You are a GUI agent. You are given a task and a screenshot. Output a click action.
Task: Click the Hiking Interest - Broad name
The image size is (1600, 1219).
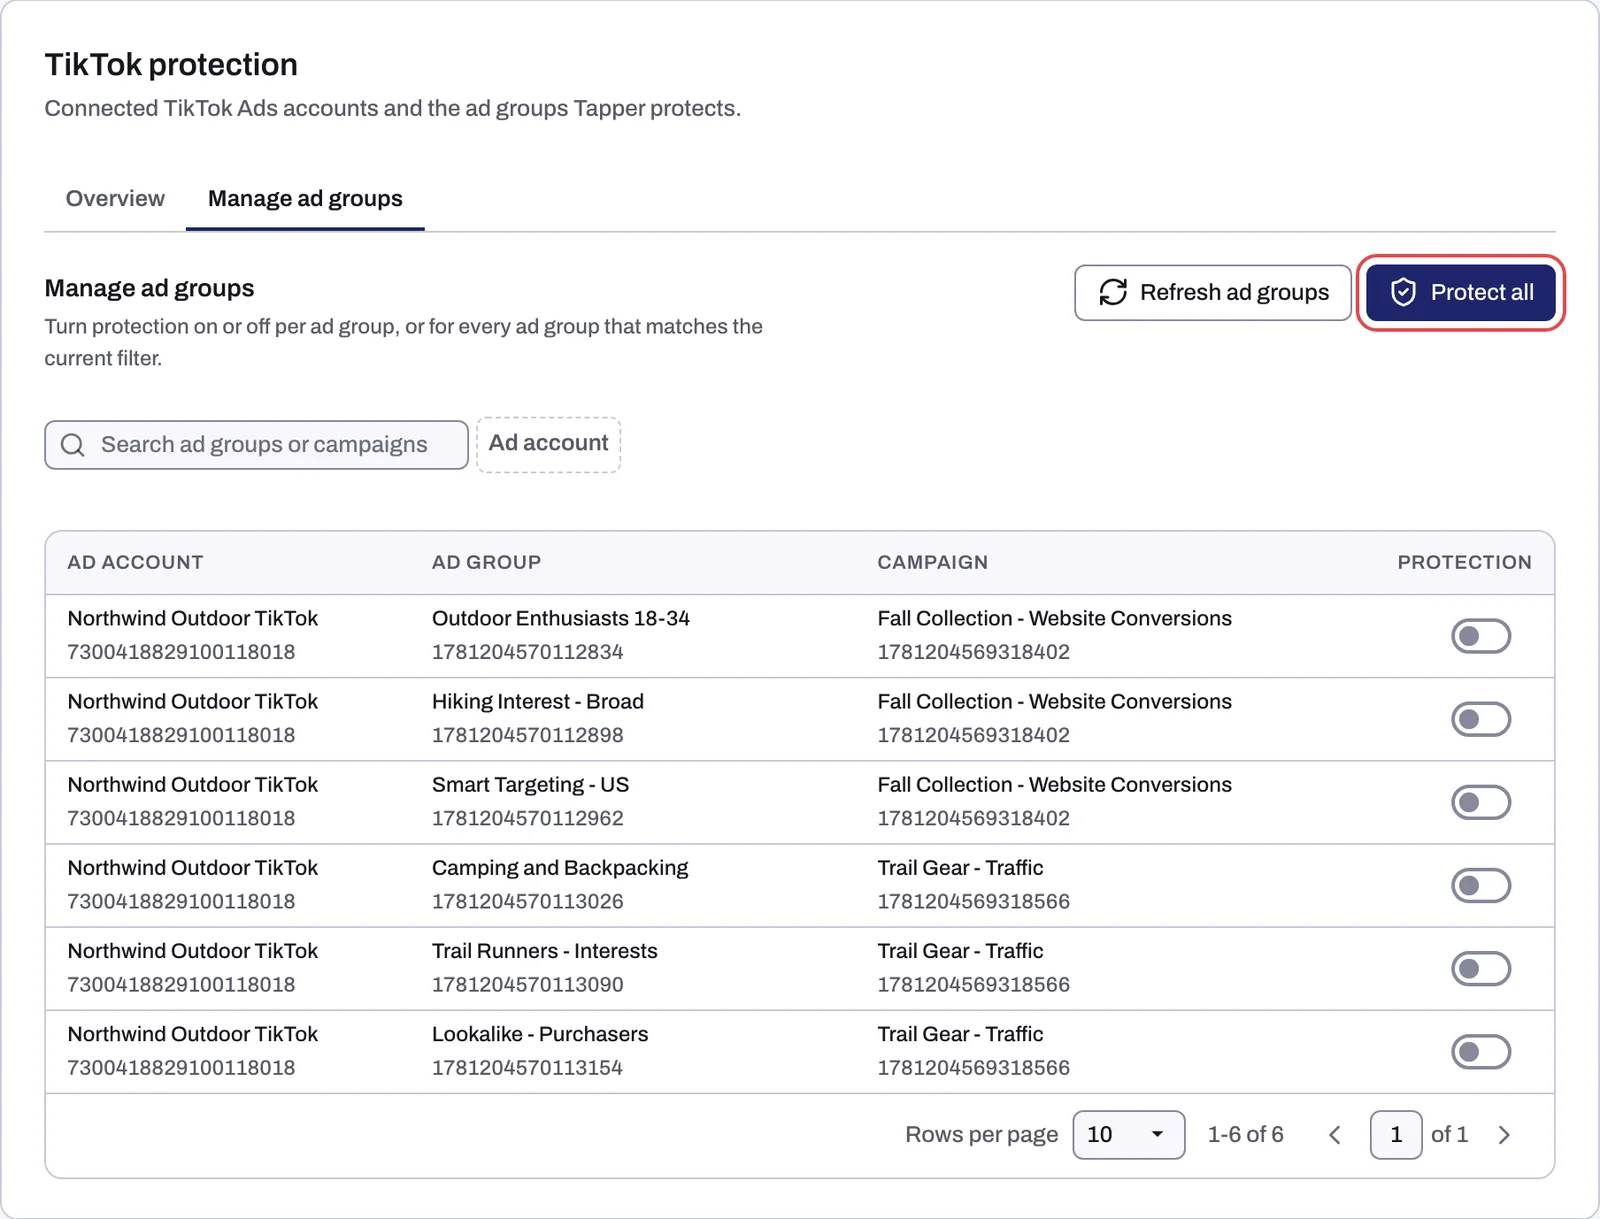[x=538, y=702]
